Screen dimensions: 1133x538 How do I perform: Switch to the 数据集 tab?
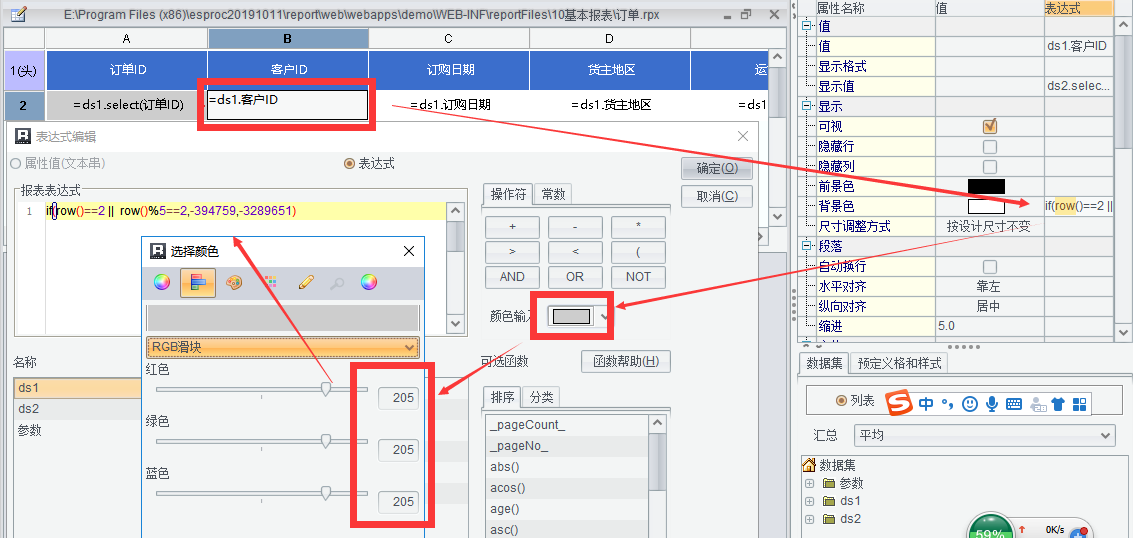[824, 363]
